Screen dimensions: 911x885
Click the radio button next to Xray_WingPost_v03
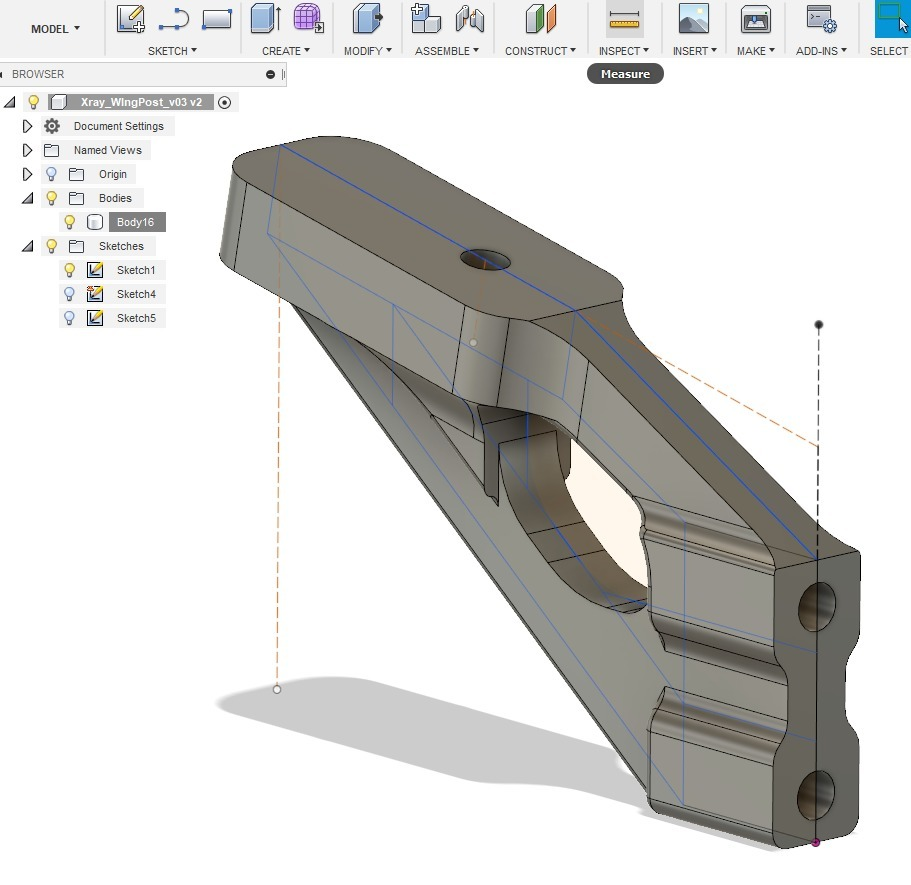coord(225,101)
